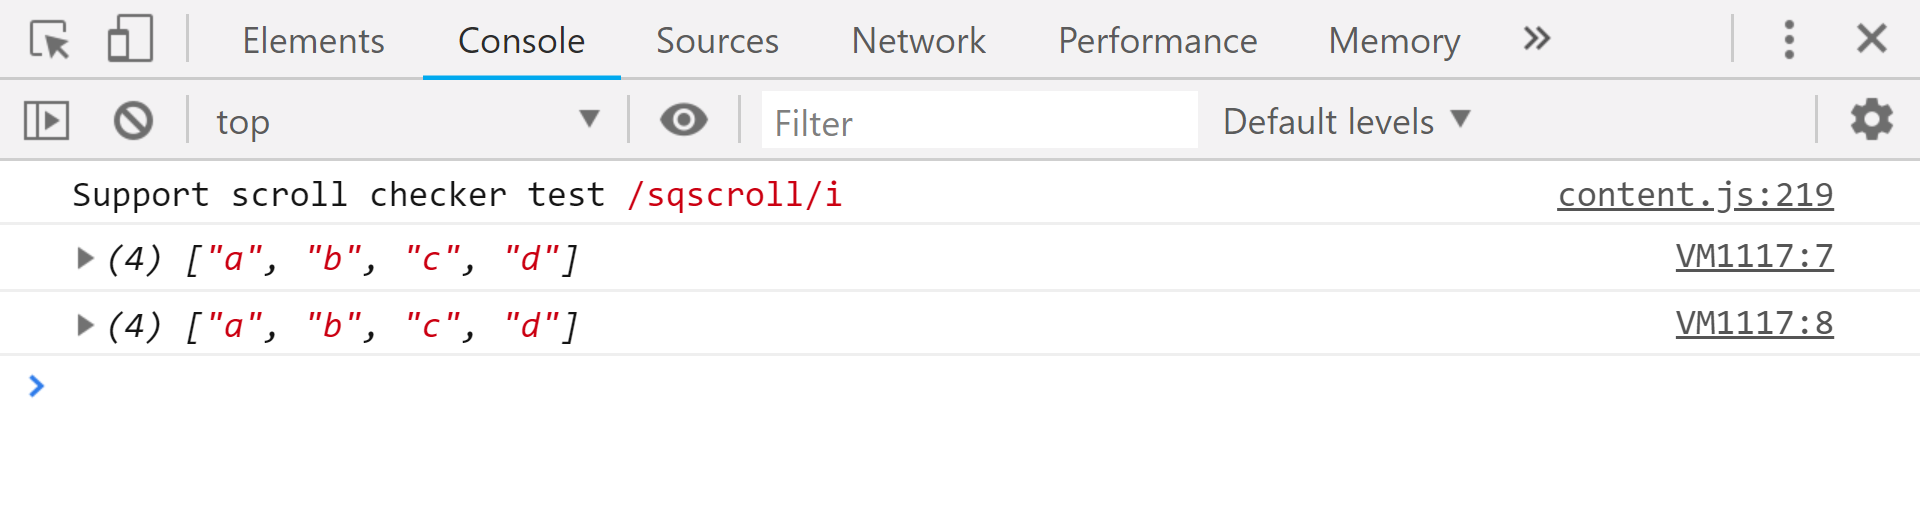Switch to the Elements tab
This screenshot has width=1920, height=517.
tap(313, 41)
